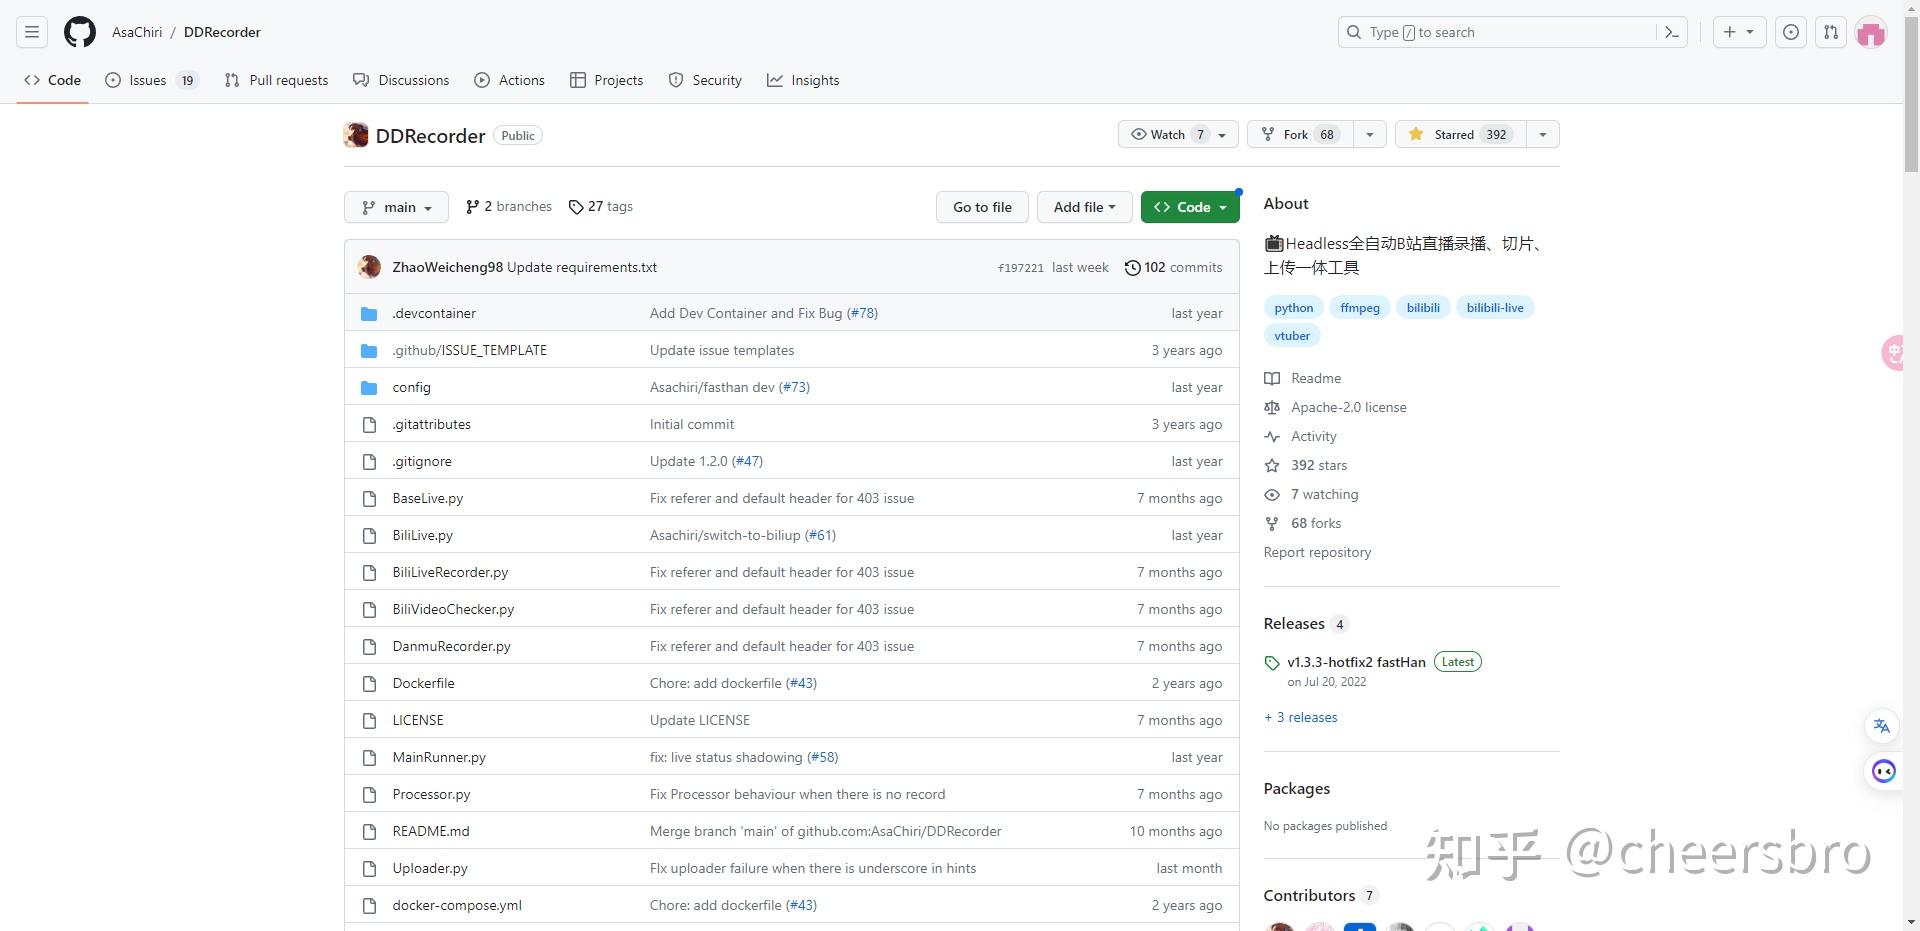The image size is (1920, 931).
Task: Open the python topic tag
Action: coord(1294,308)
